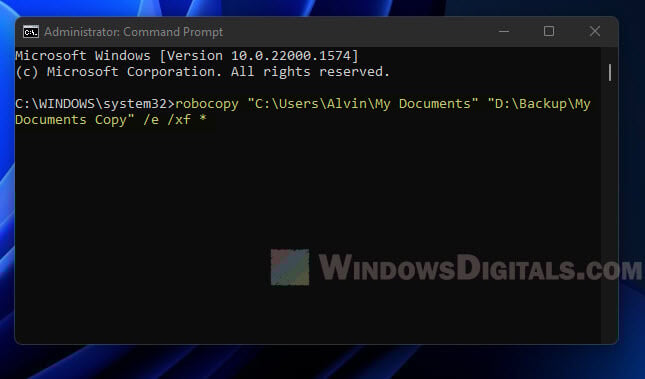645x379 pixels.
Task: Maximize the Command Prompt window
Action: [549, 31]
